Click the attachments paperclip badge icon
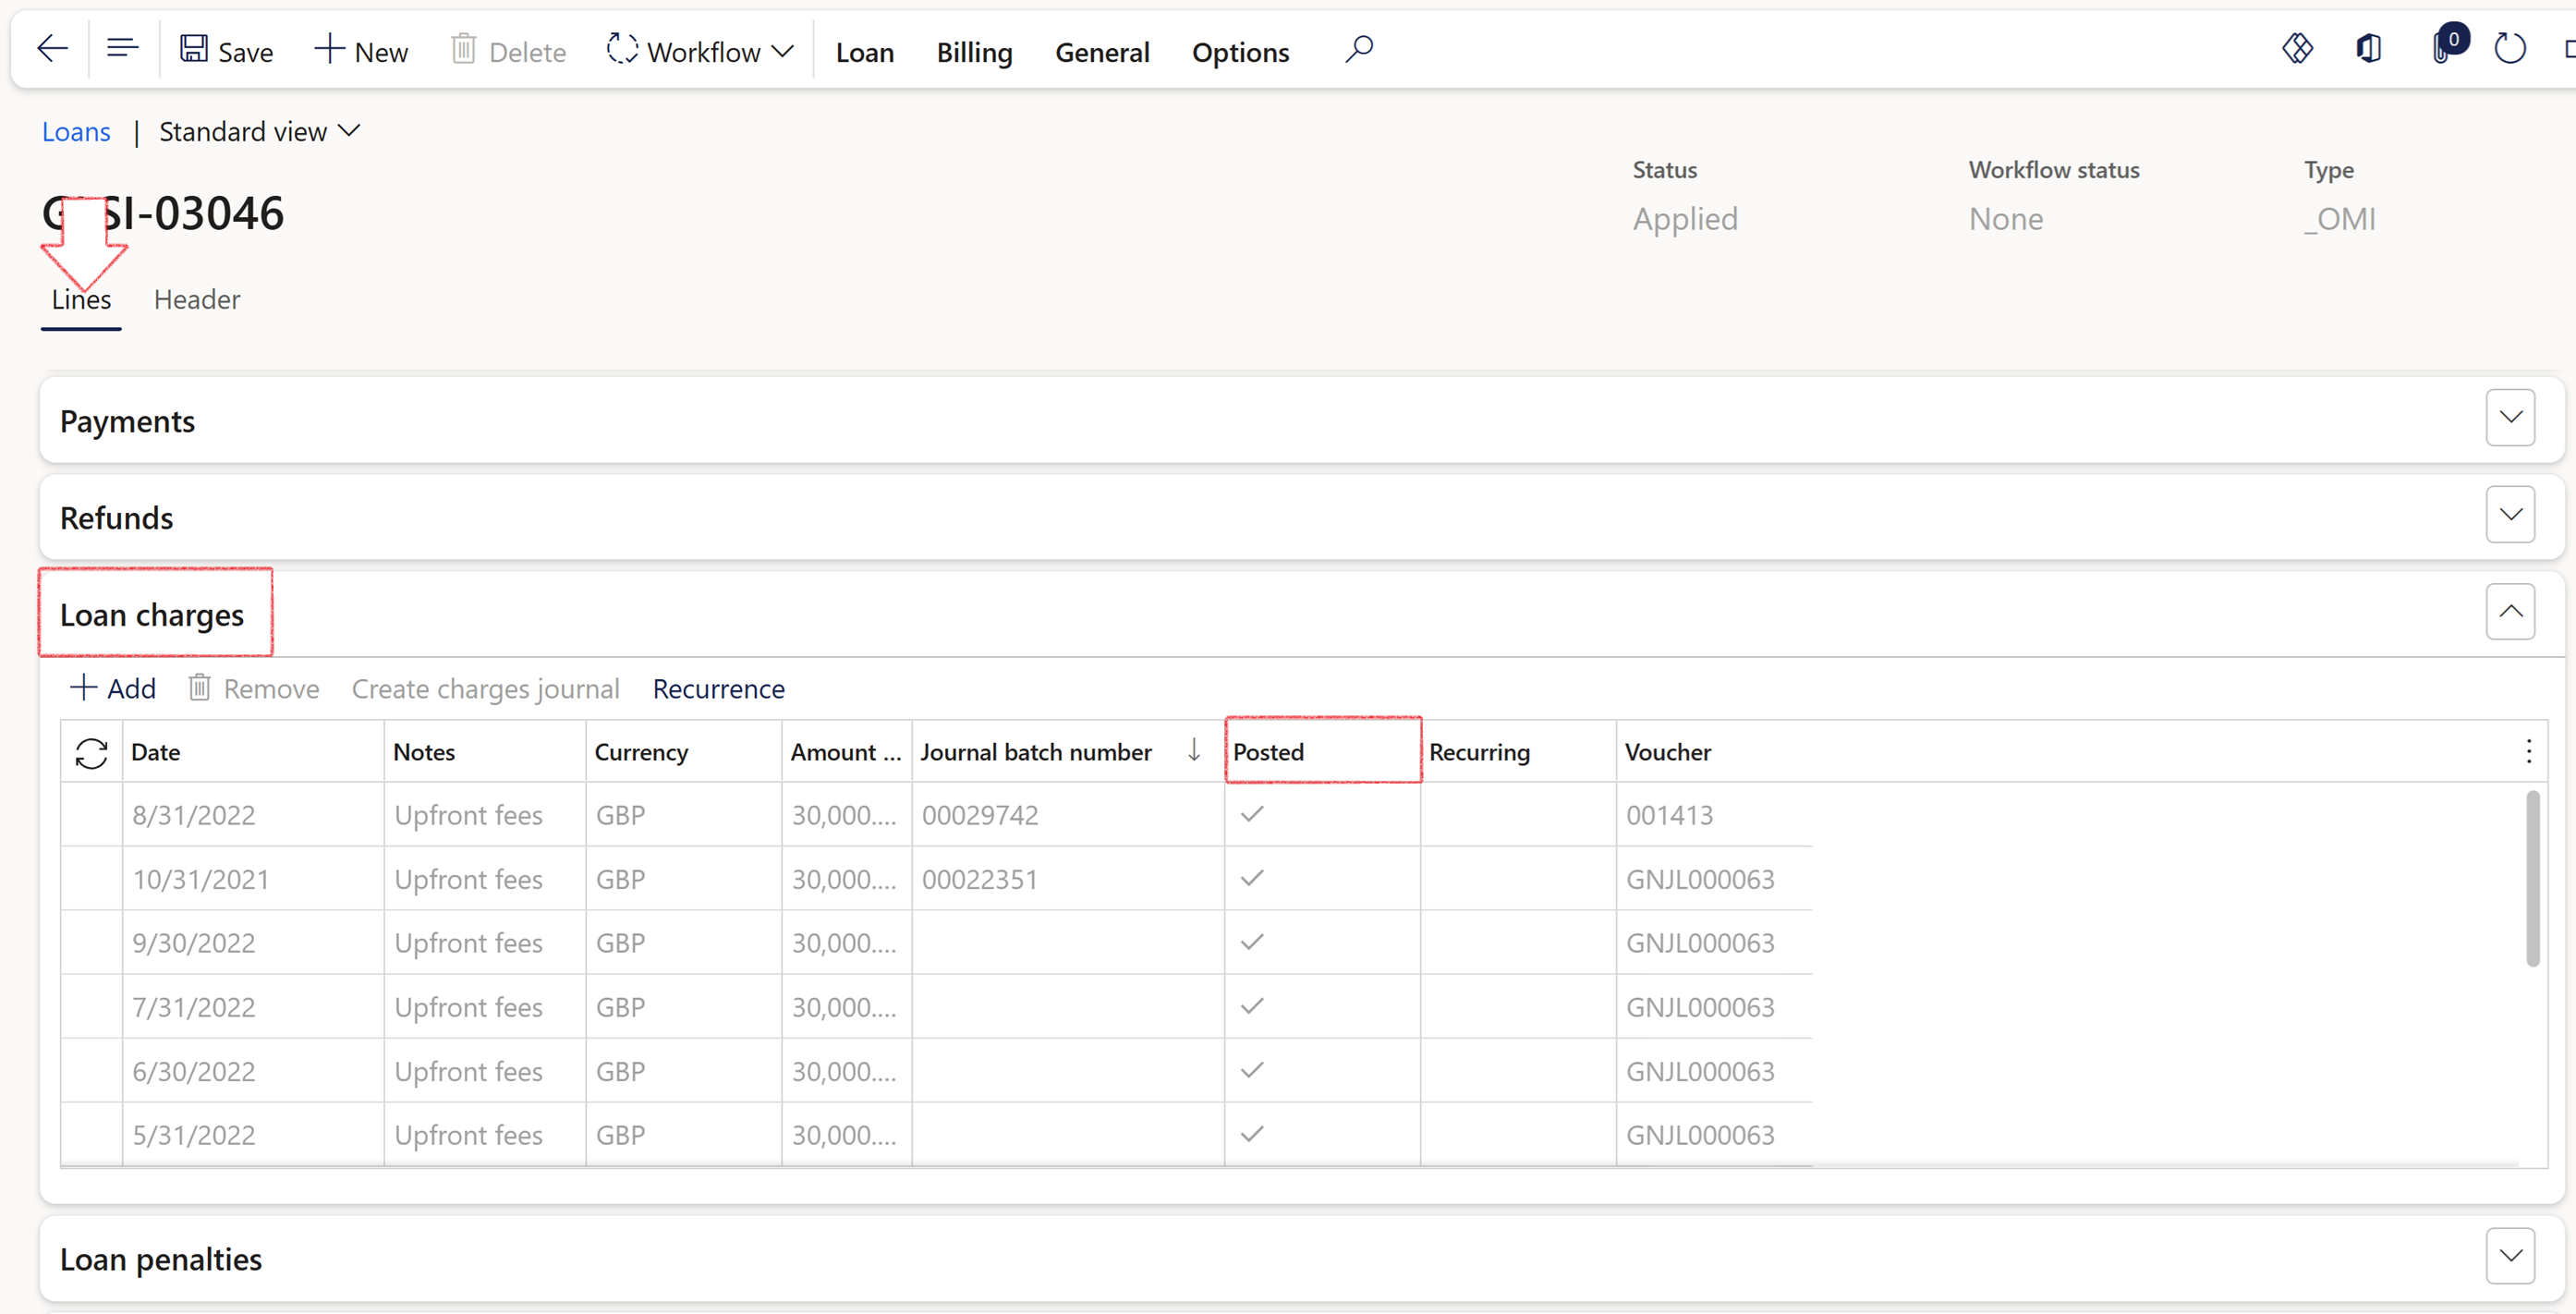The height and width of the screenshot is (1314, 2576). click(2443, 49)
